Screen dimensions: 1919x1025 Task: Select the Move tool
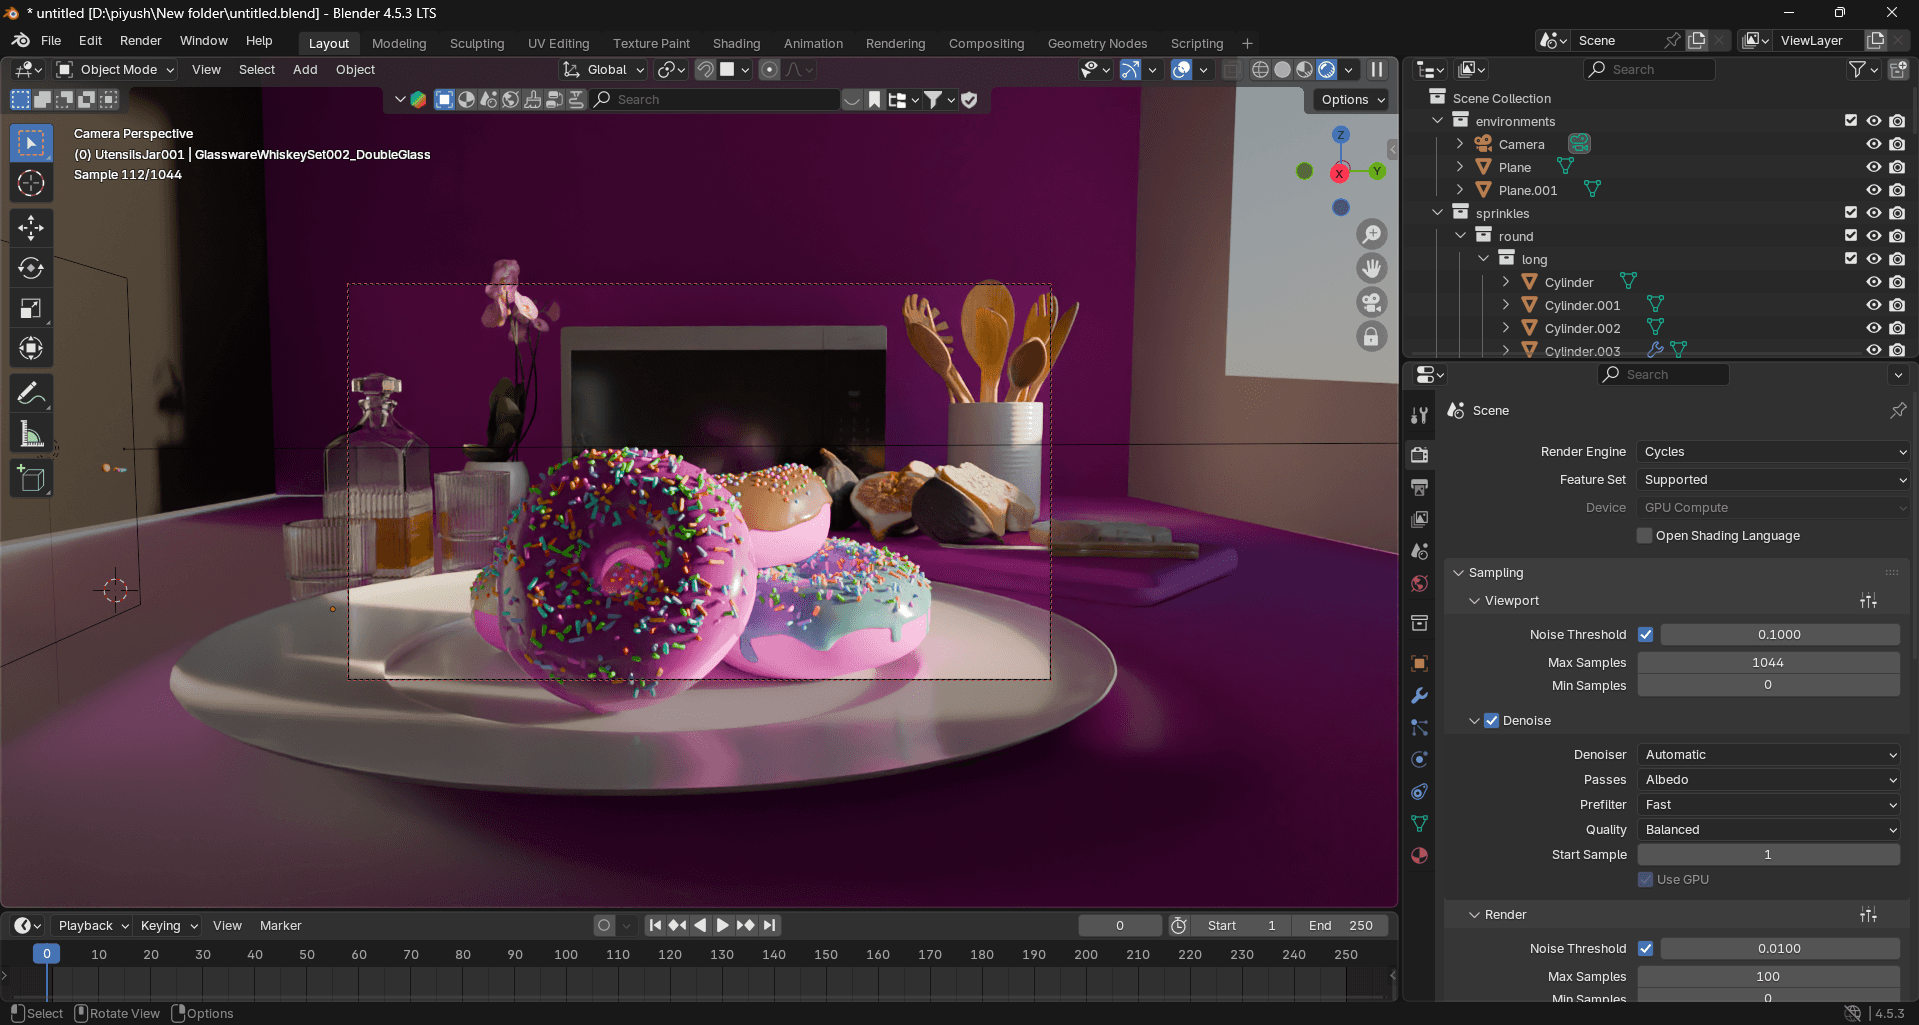tap(31, 228)
